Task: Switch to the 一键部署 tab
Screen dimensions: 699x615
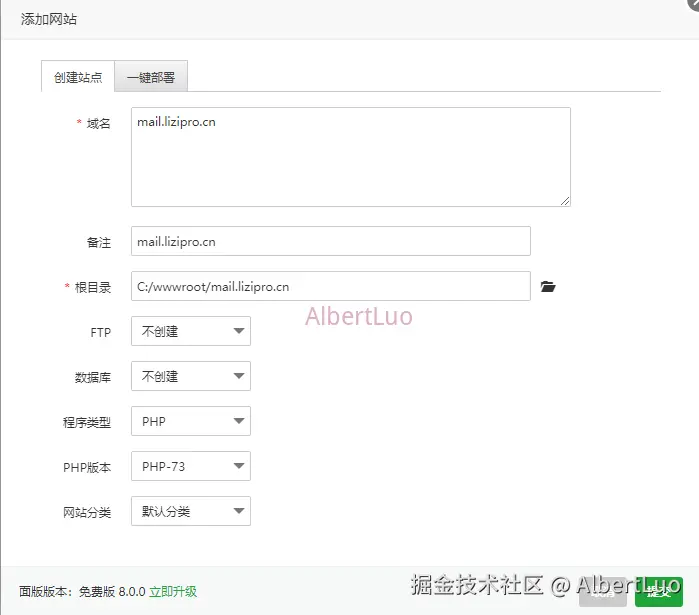Action: [x=151, y=77]
